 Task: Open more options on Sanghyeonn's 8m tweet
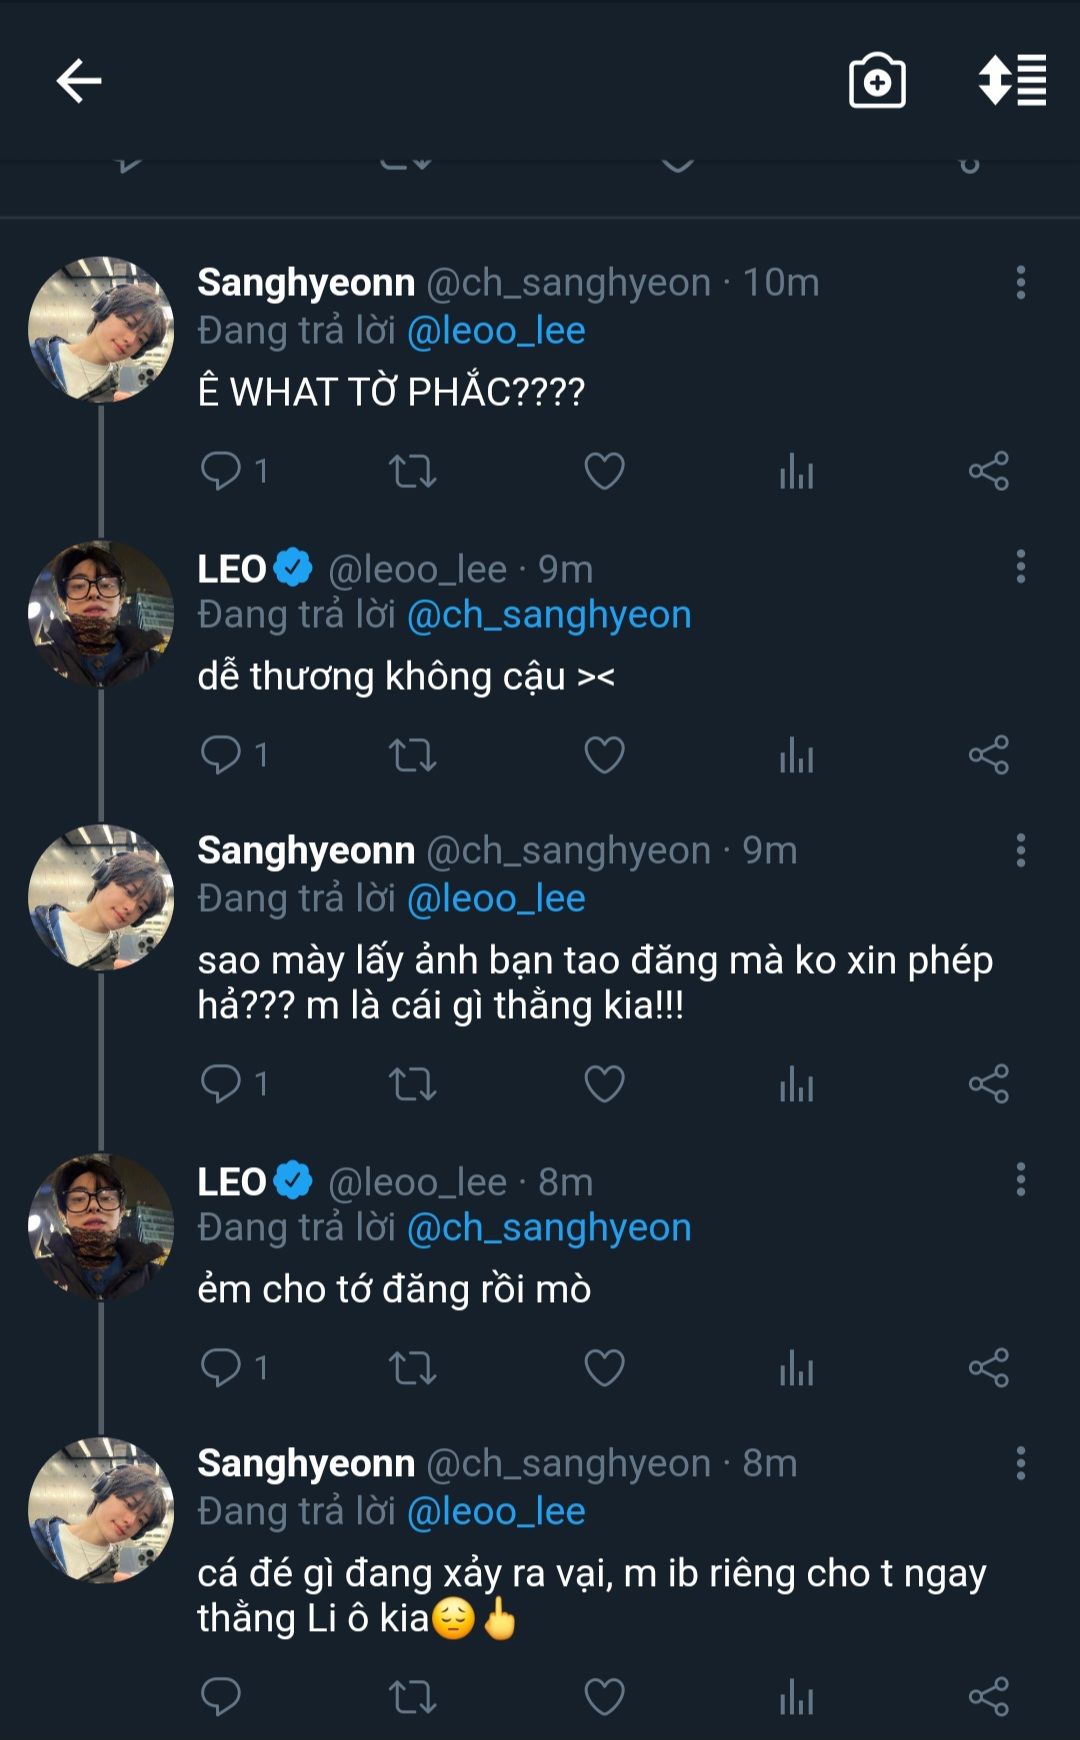(1020, 1464)
